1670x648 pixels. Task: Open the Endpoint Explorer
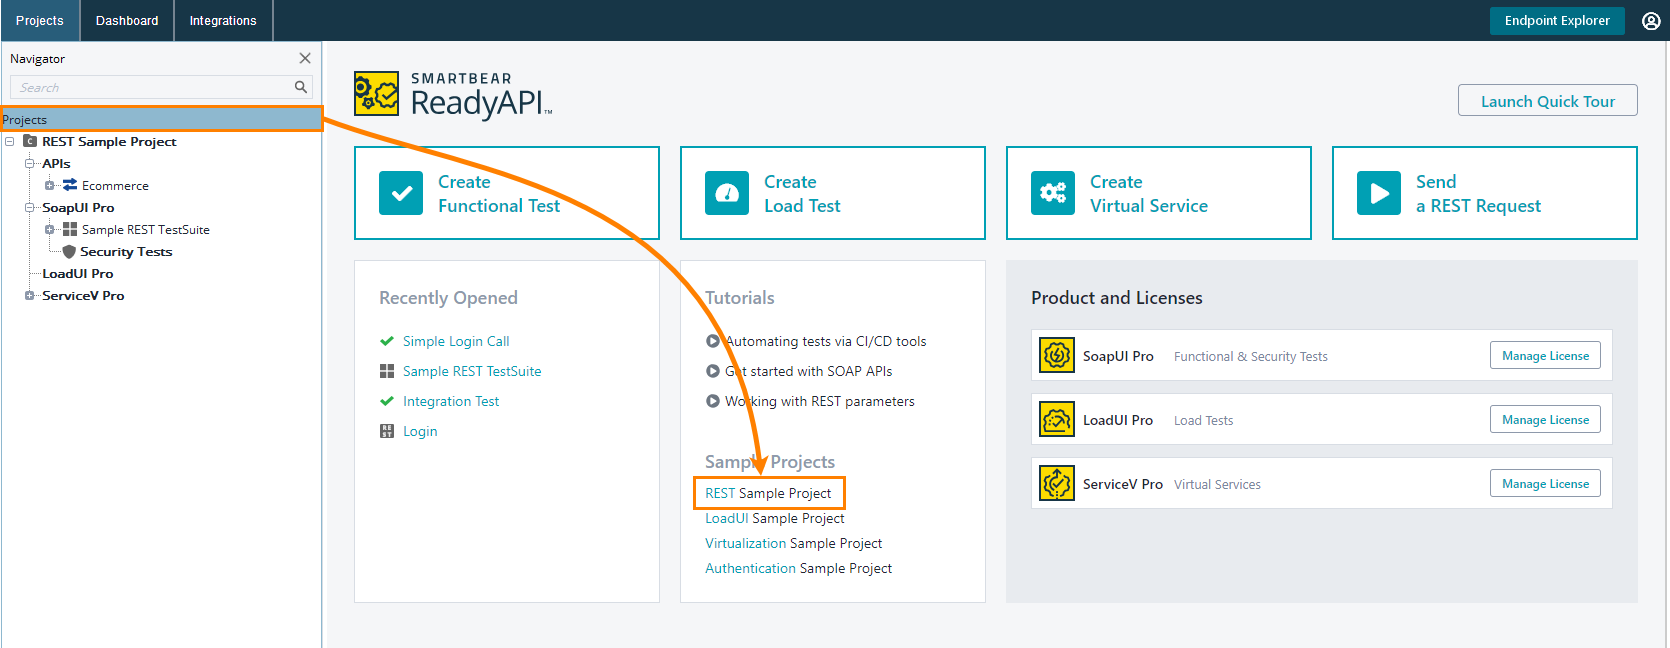(x=1557, y=21)
